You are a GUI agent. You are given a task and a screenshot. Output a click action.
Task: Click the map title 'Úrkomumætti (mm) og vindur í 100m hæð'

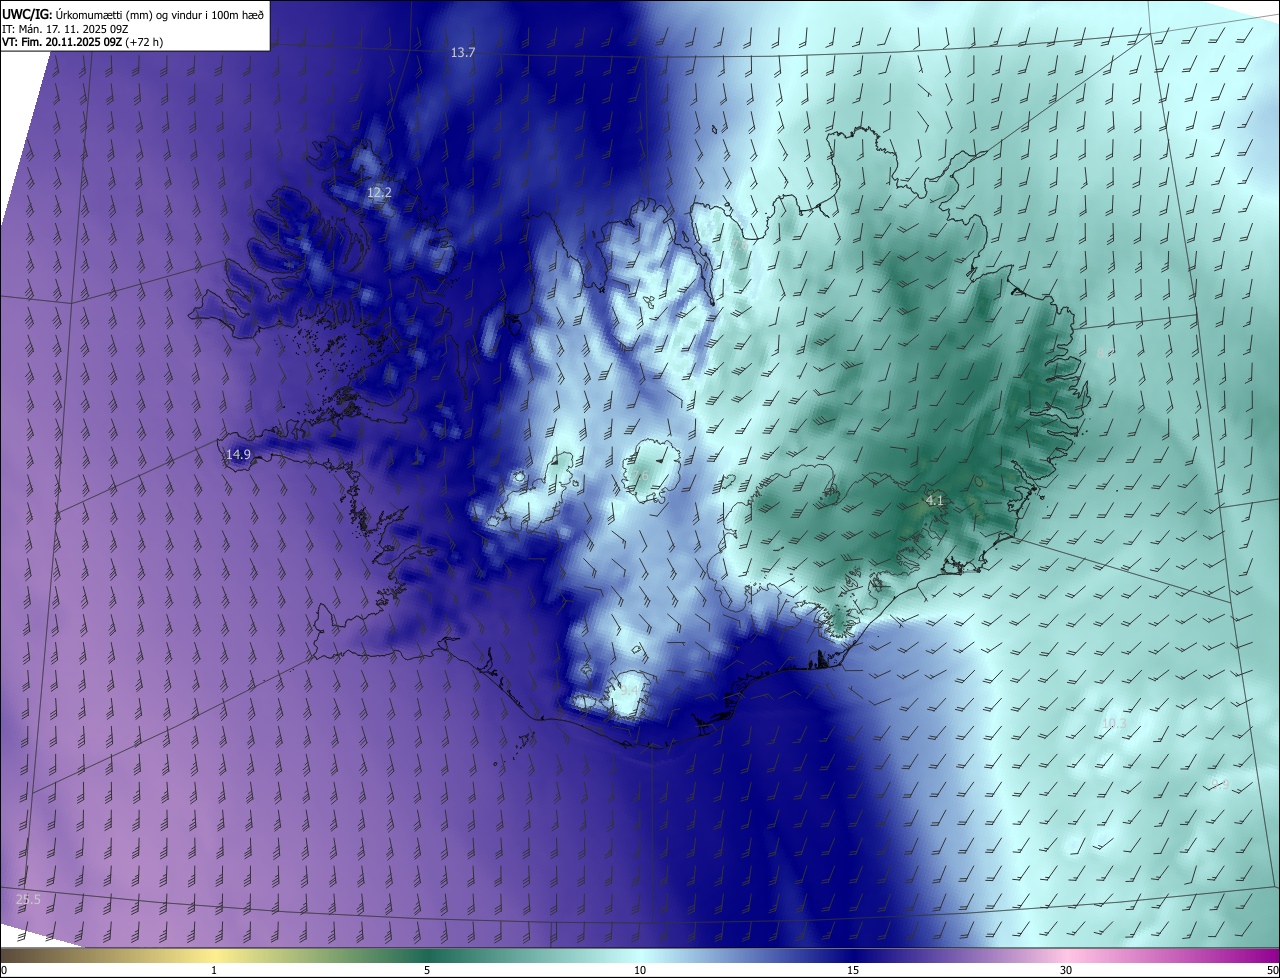[x=159, y=14]
